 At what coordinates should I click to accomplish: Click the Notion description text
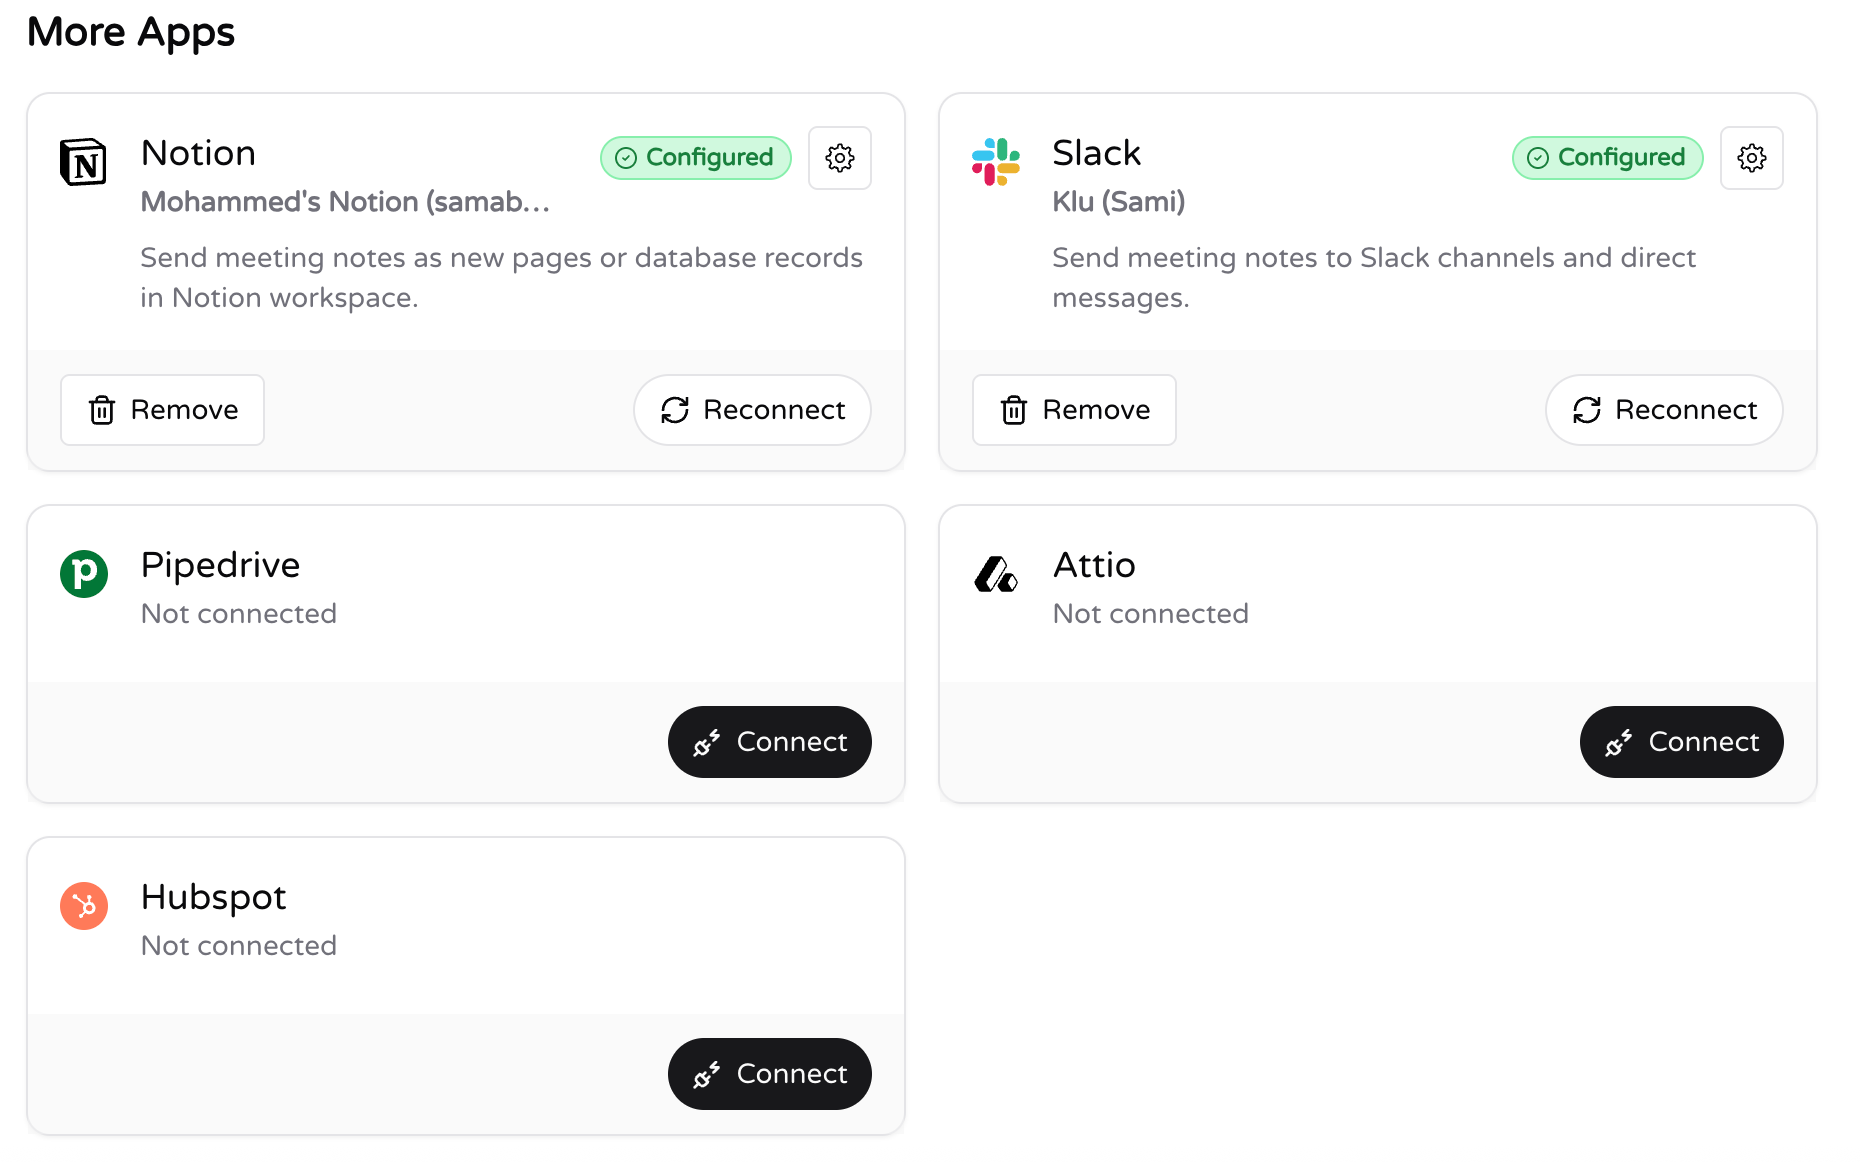point(501,278)
